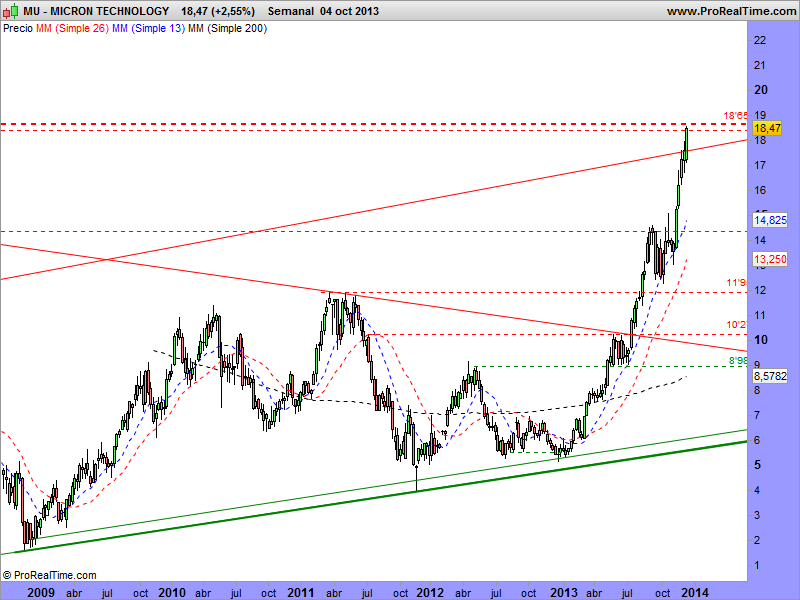Click price axis value 21

(760, 65)
